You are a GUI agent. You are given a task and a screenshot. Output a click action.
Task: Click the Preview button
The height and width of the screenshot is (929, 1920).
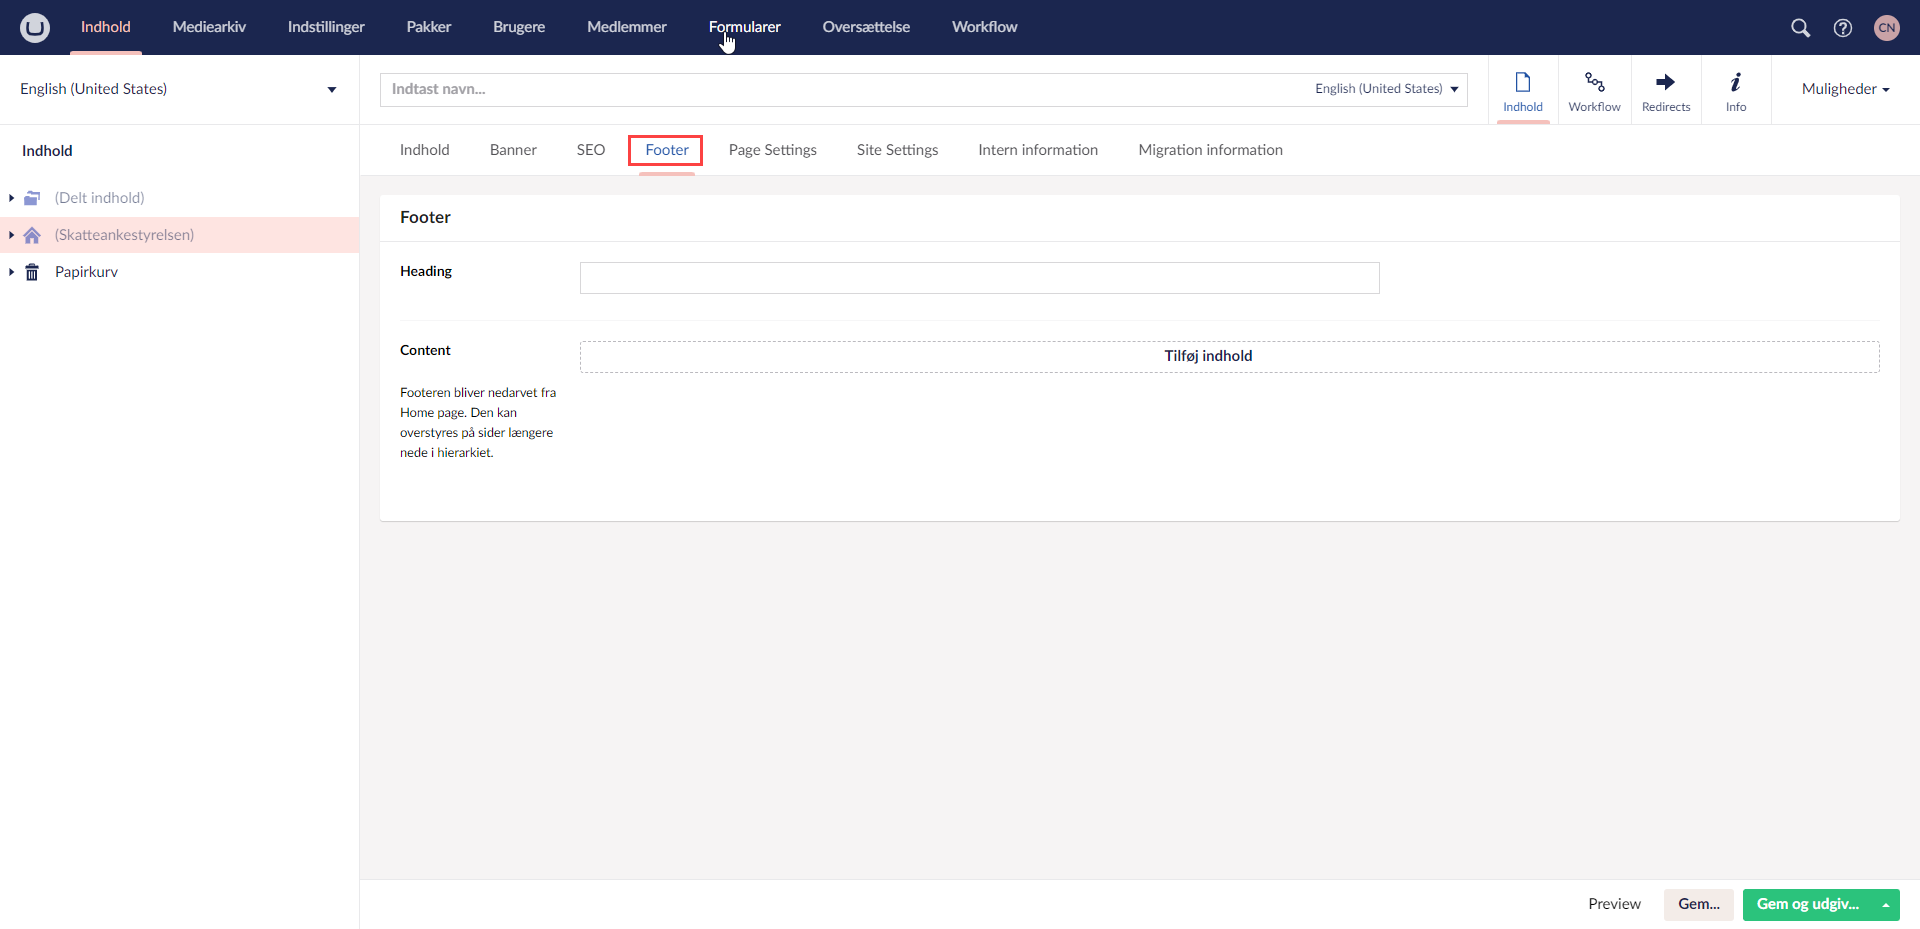(1614, 904)
